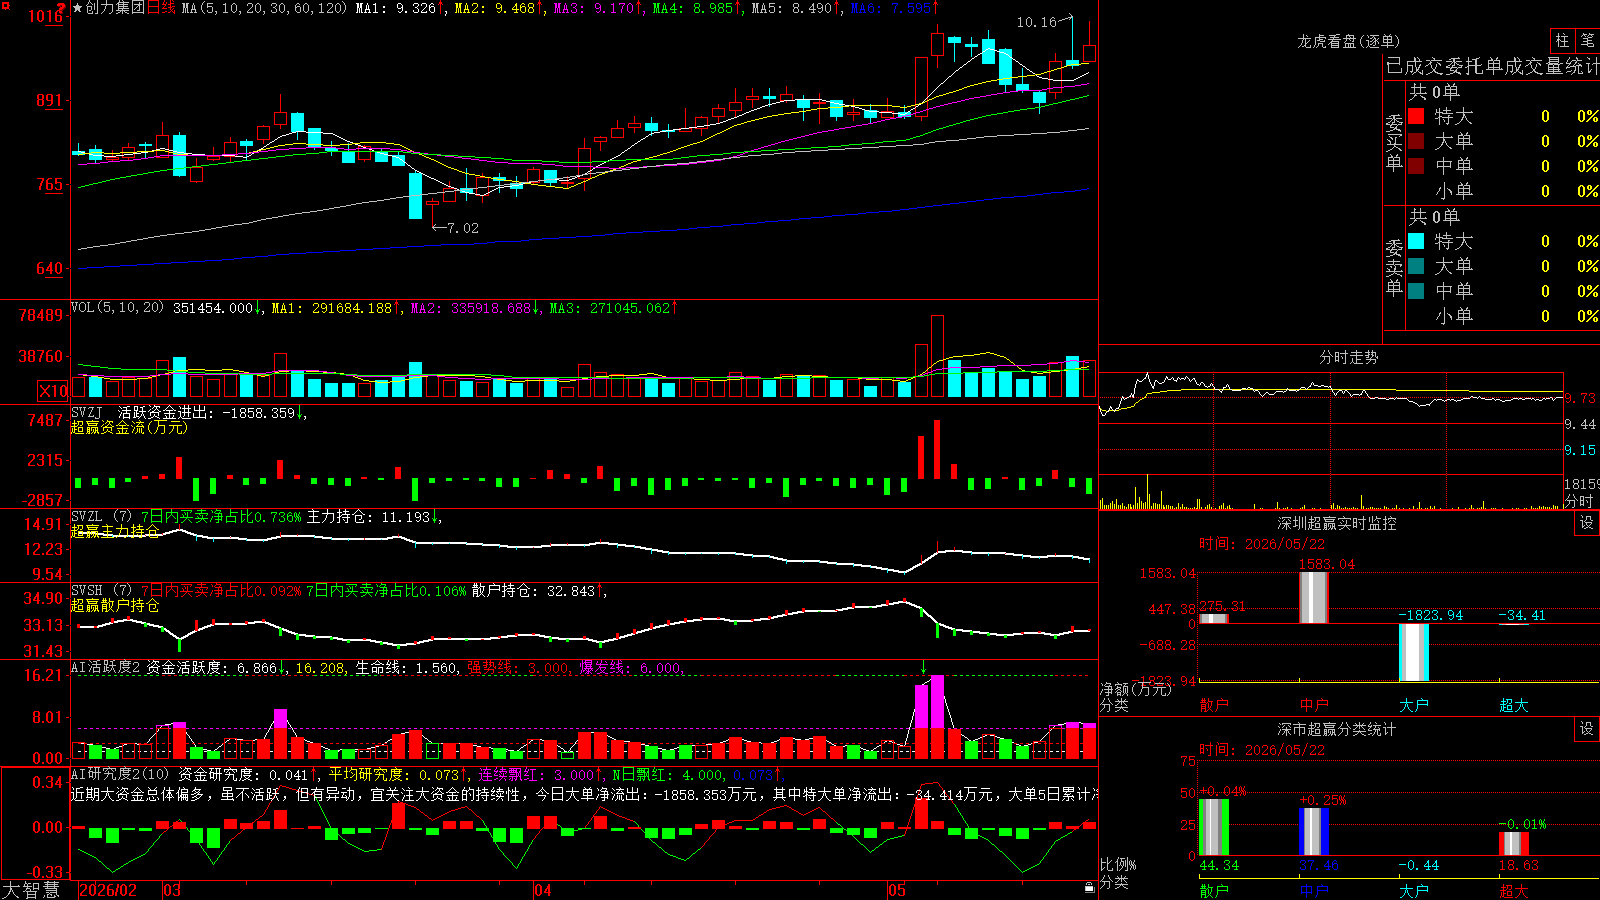Click the red question mark by the 1016 price
This screenshot has height=900, width=1600.
tap(61, 9)
